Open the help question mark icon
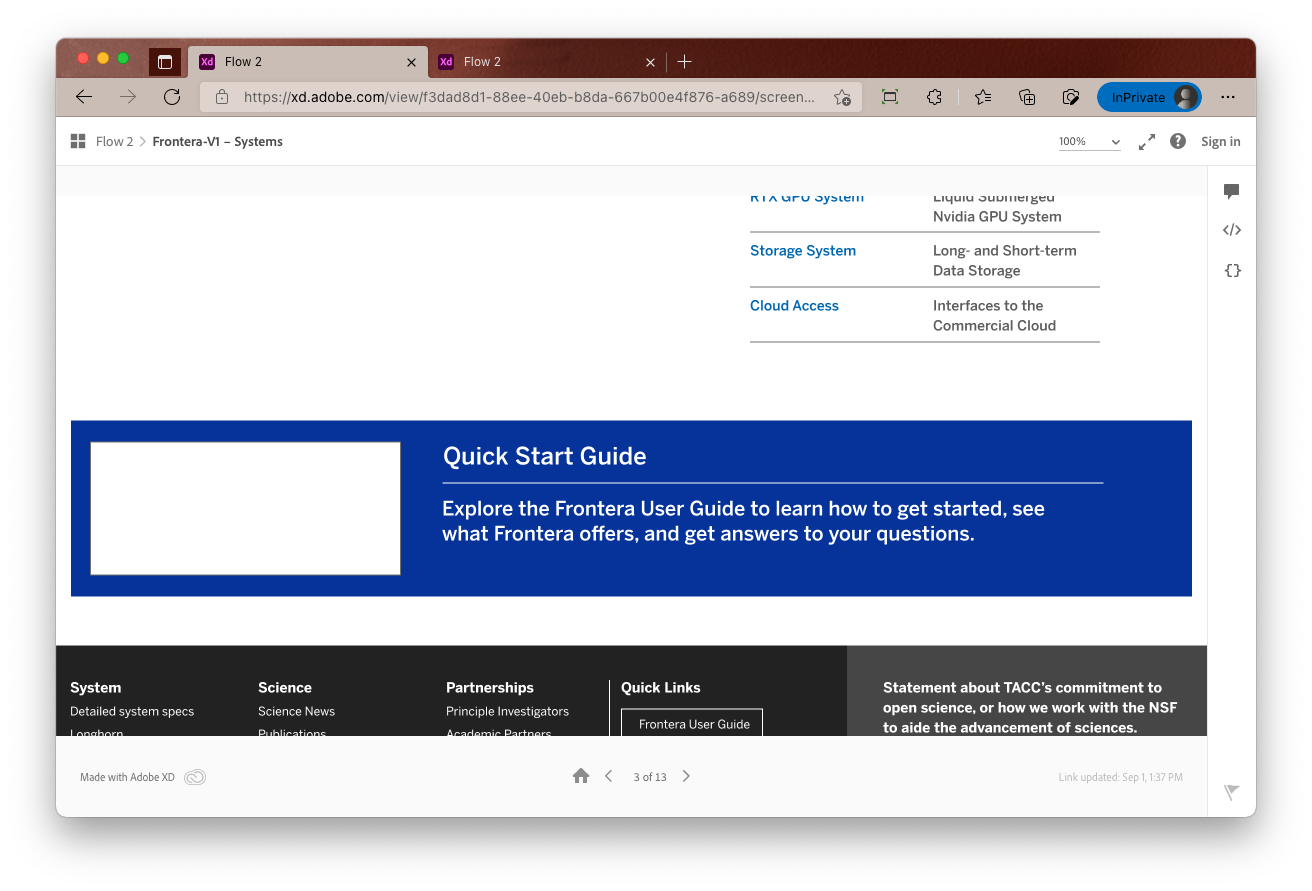 point(1178,141)
